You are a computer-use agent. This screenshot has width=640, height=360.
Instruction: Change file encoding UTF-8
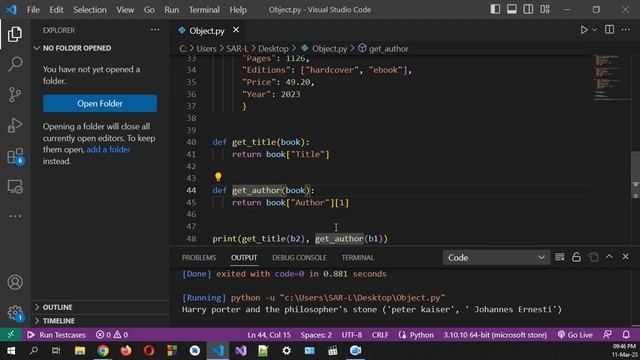352,335
